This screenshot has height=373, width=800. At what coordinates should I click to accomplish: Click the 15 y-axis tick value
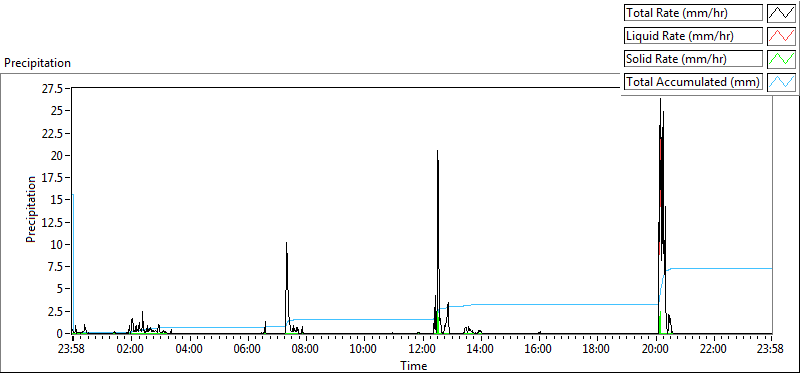(58, 200)
